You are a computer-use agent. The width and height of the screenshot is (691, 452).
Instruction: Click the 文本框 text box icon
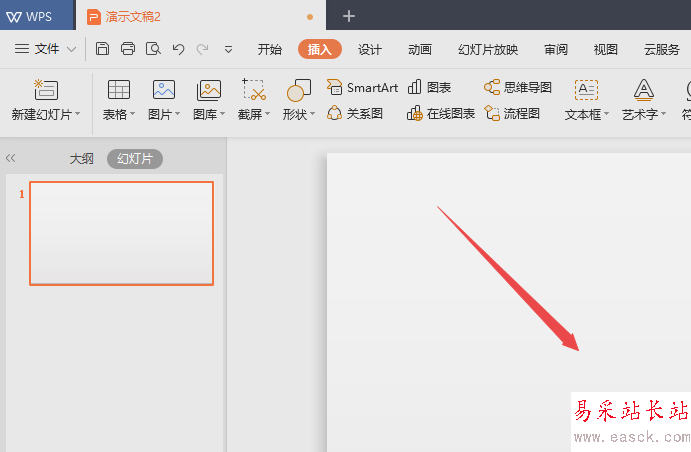point(586,89)
